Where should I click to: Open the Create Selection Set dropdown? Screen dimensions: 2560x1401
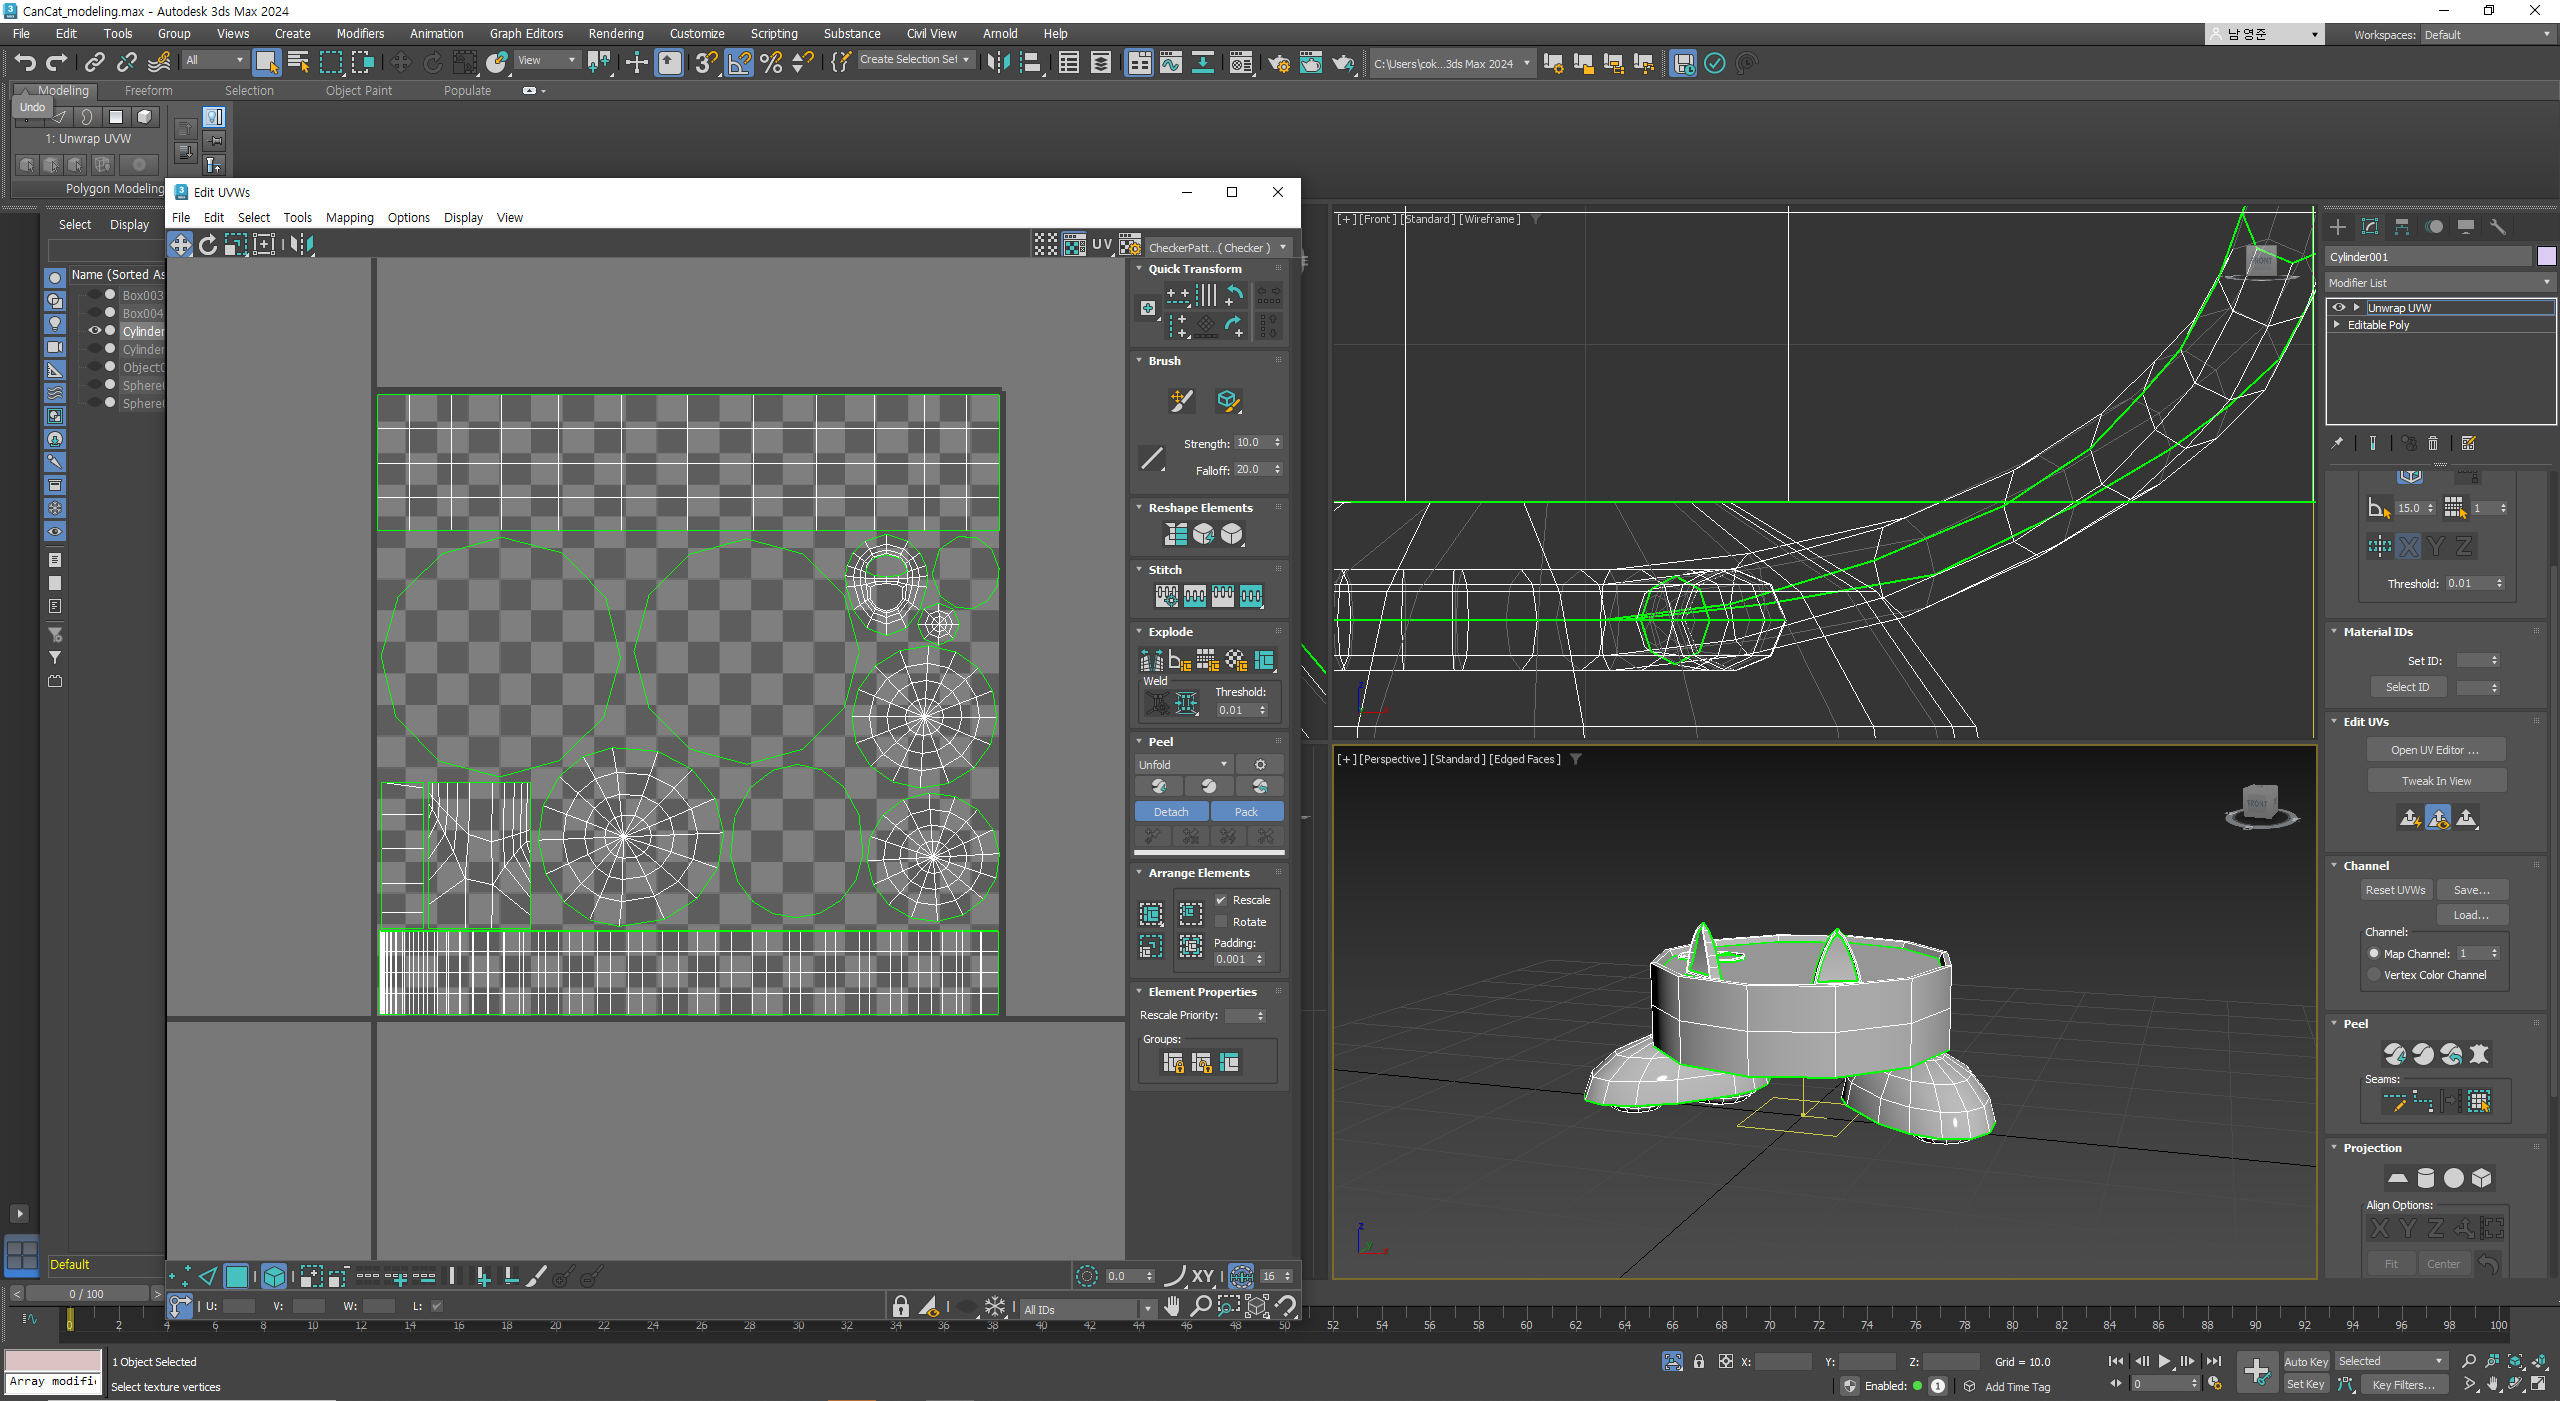(x=914, y=60)
